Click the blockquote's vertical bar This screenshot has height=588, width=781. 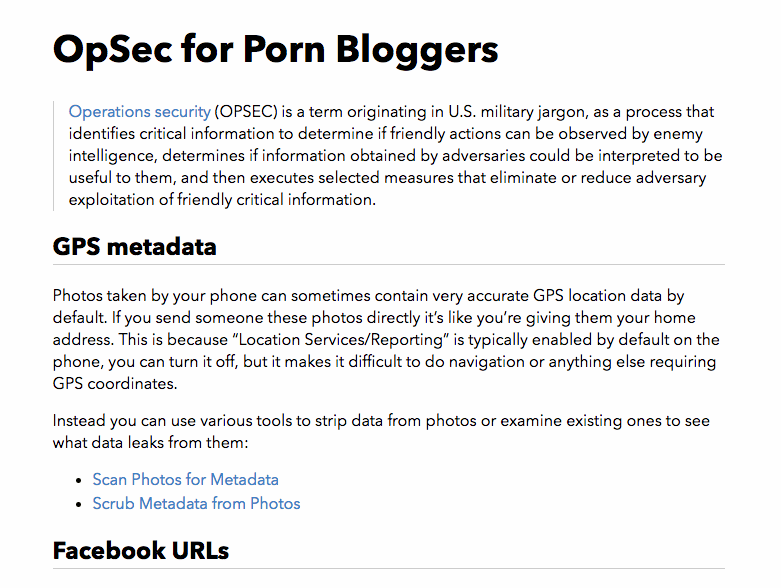point(54,156)
